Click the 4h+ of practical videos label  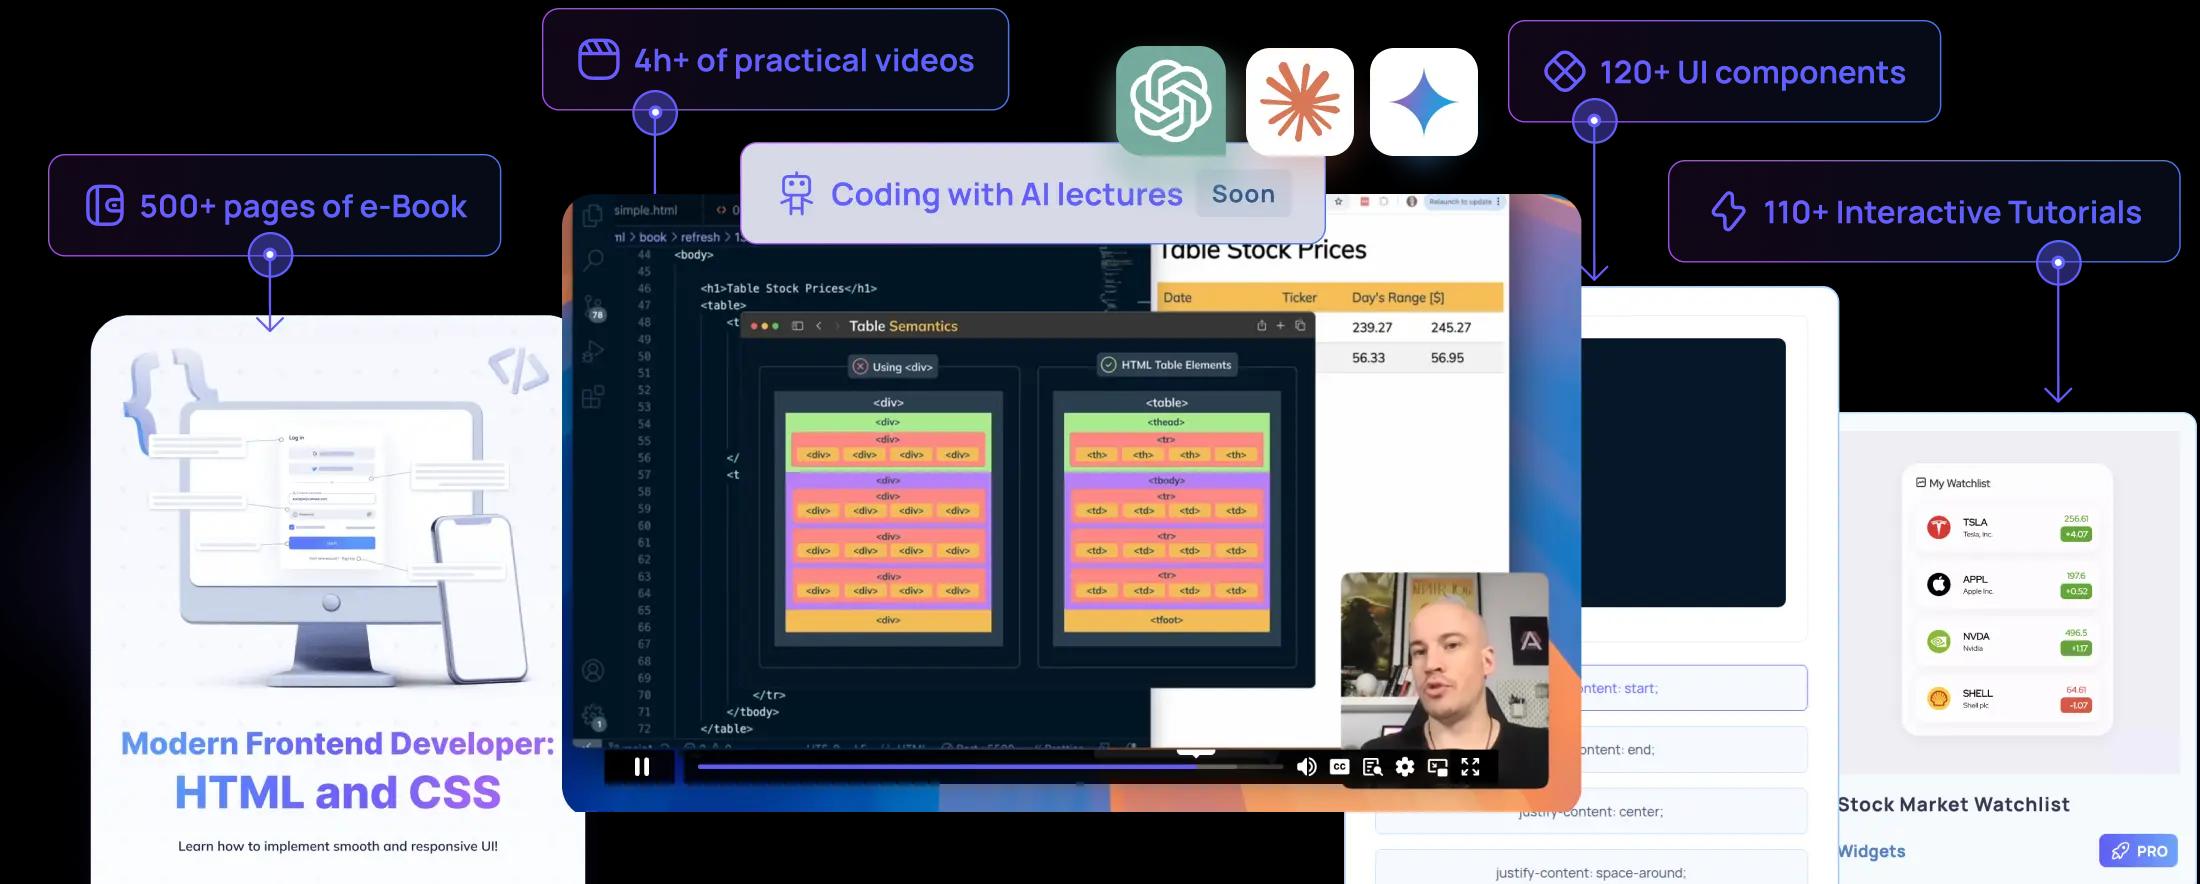coord(804,60)
